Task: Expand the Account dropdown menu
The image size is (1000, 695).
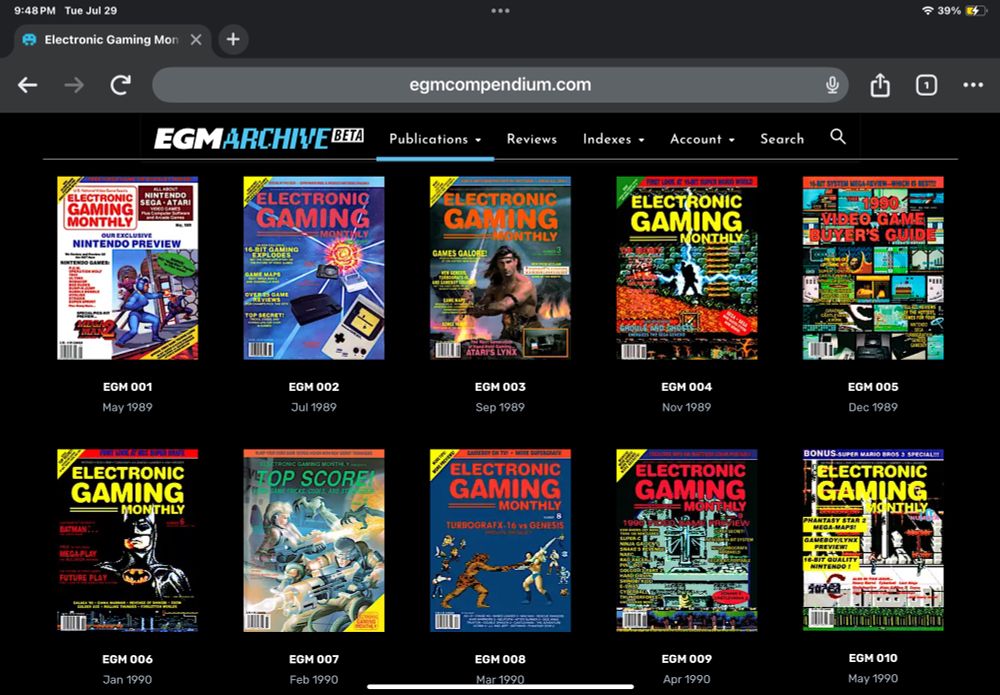Action: coord(702,139)
